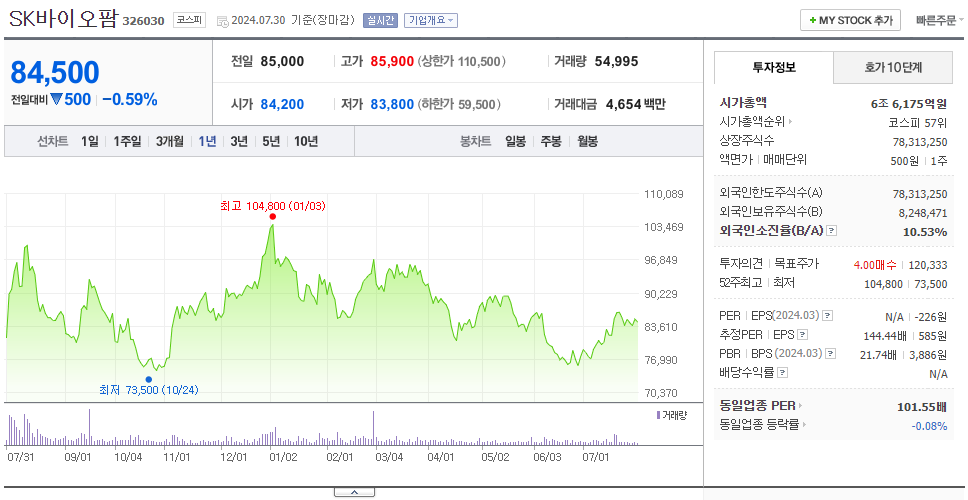Click the red 최고 104,800 marker dot
This screenshot has height=500, width=968.
[x=272, y=217]
